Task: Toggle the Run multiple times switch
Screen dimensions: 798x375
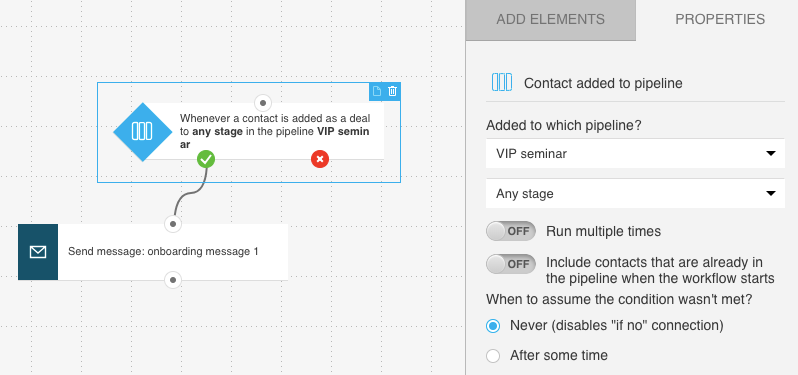Action: click(x=511, y=231)
